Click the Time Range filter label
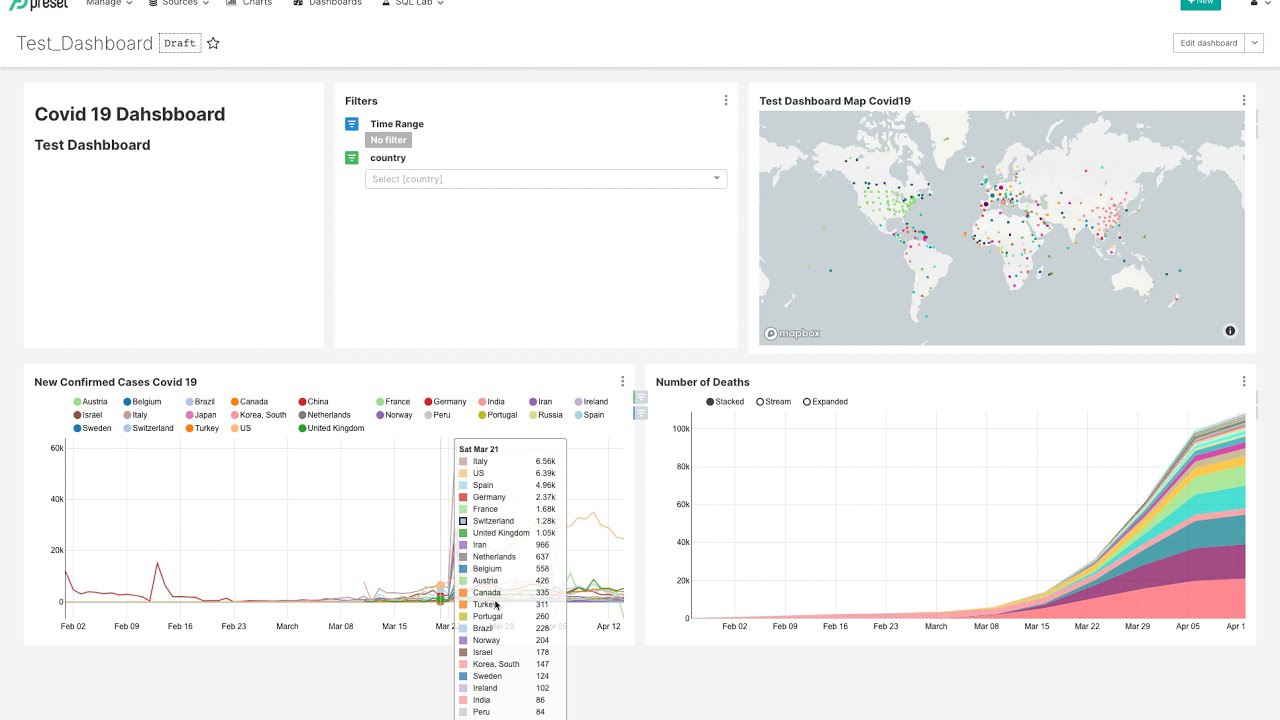This screenshot has height=720, width=1280. pos(397,124)
